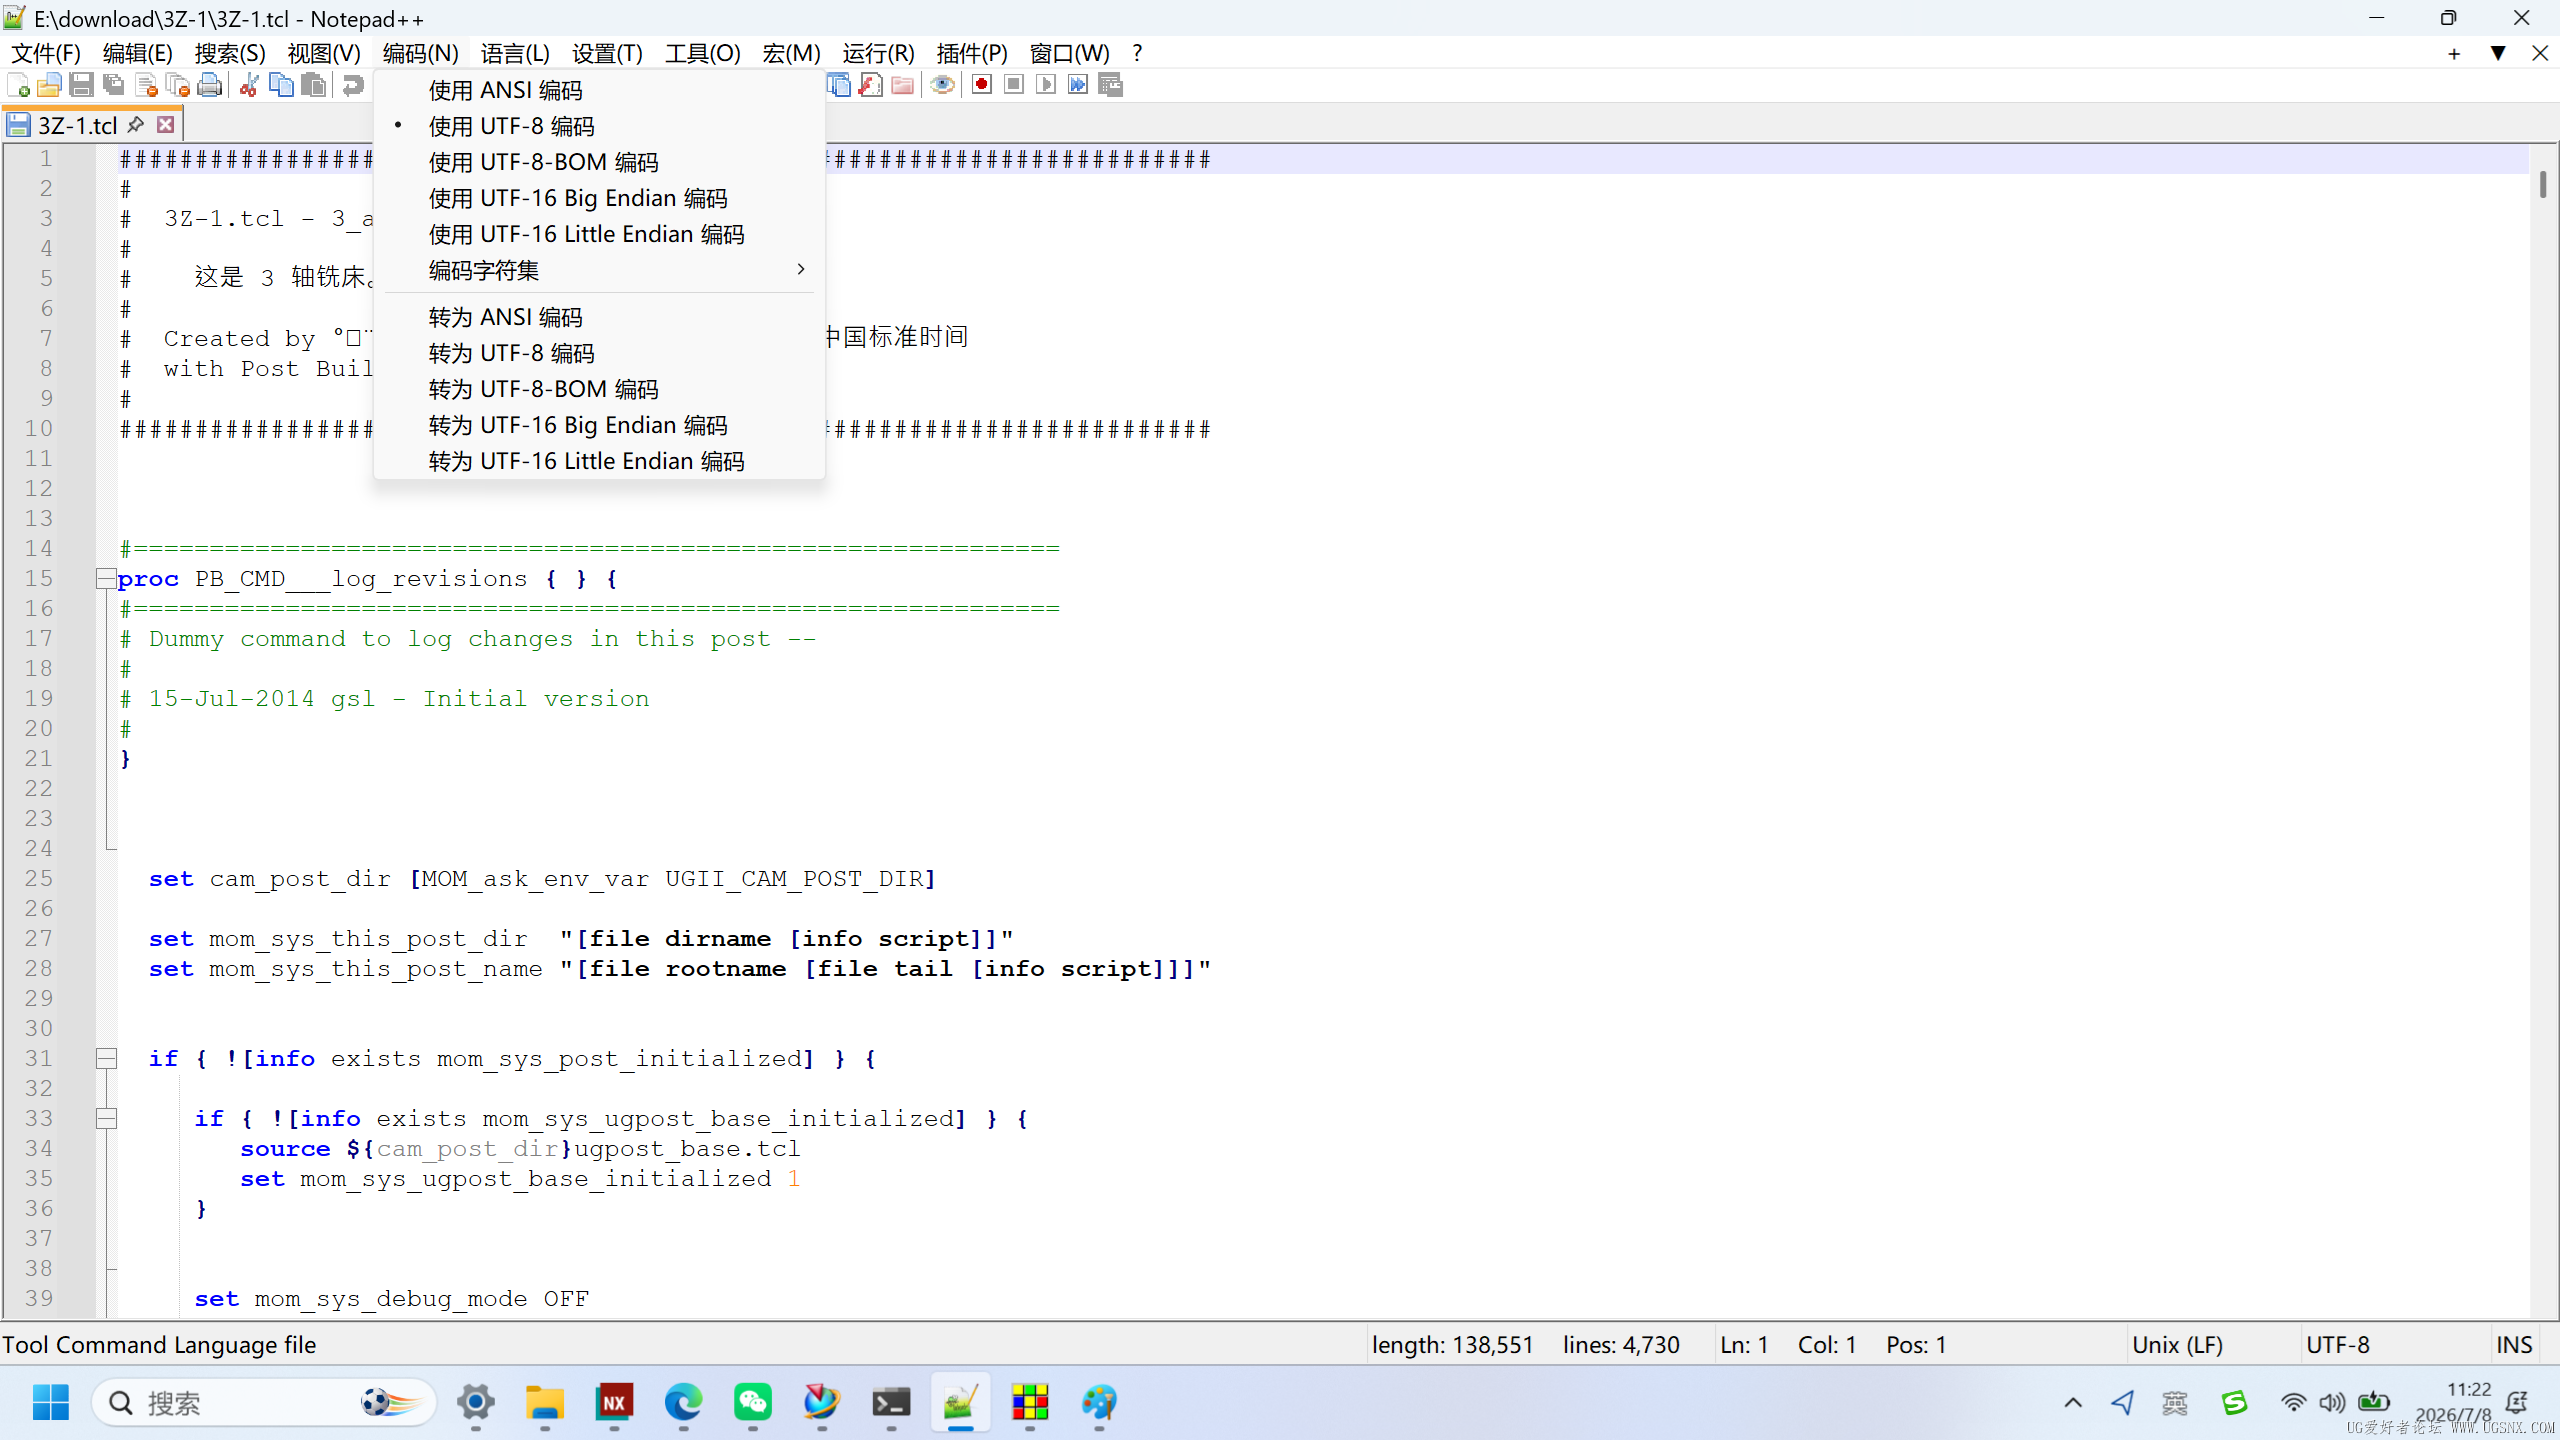Click the Open file folder icon
The width and height of the screenshot is (2560, 1440).
click(49, 86)
